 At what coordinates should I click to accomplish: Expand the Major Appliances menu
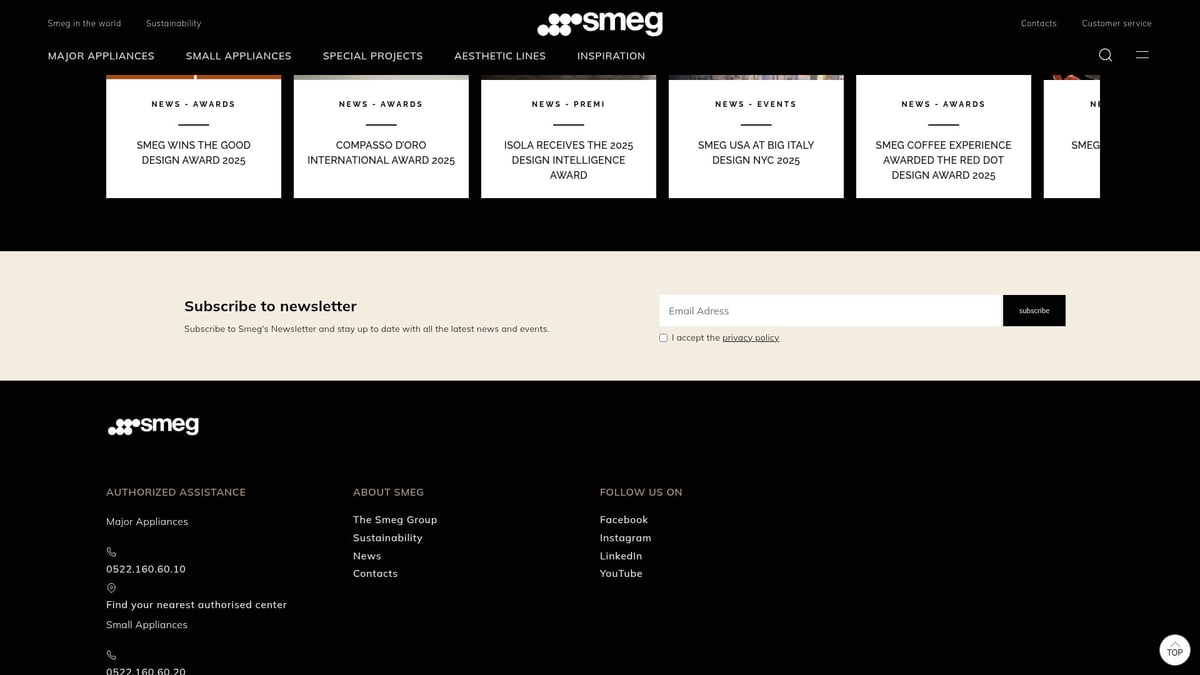click(x=101, y=56)
